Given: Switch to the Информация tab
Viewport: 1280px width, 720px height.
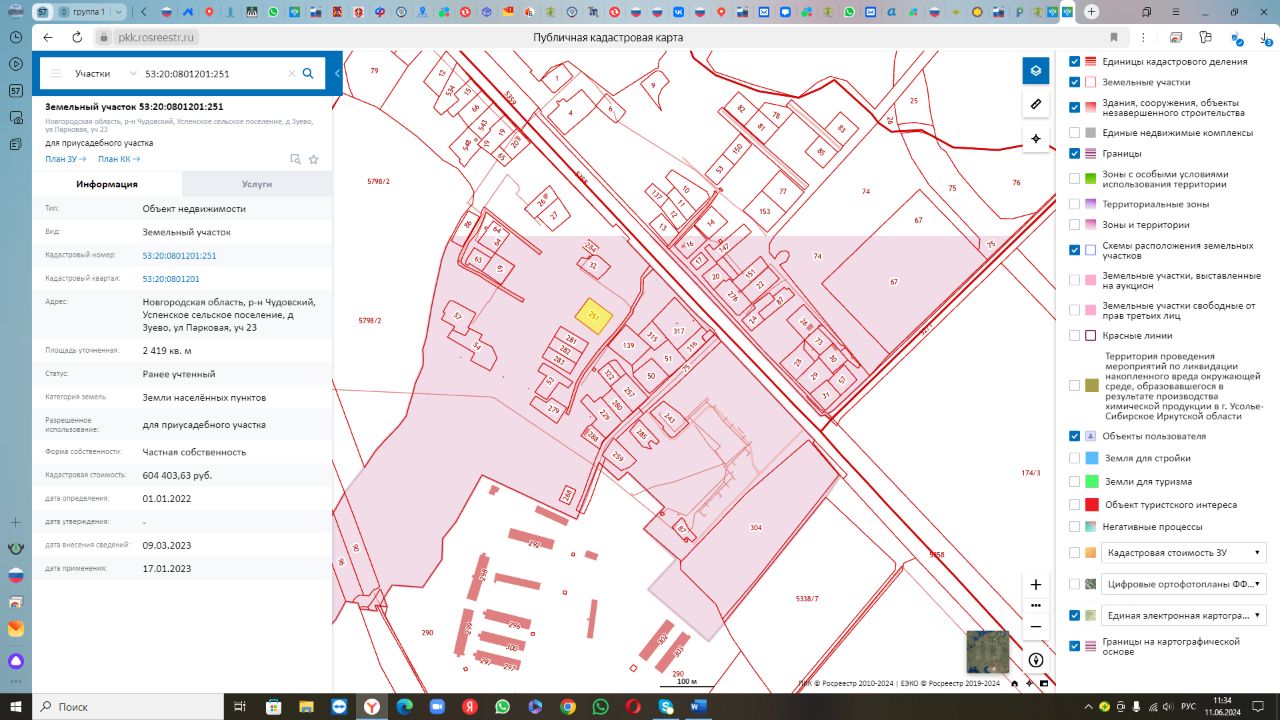Looking at the screenshot, I should [x=107, y=184].
